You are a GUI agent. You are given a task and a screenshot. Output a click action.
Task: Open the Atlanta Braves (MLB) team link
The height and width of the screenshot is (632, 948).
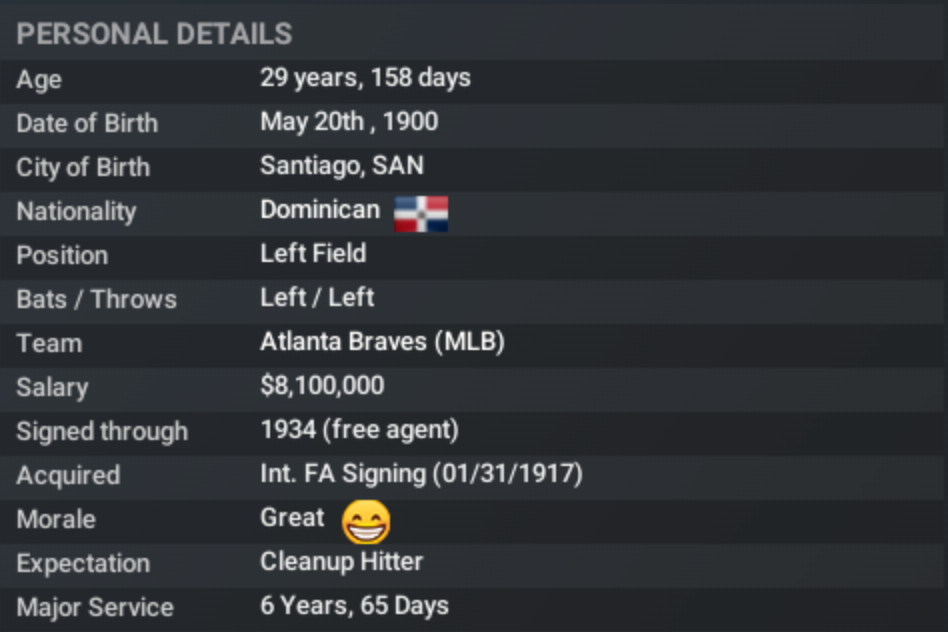(382, 342)
